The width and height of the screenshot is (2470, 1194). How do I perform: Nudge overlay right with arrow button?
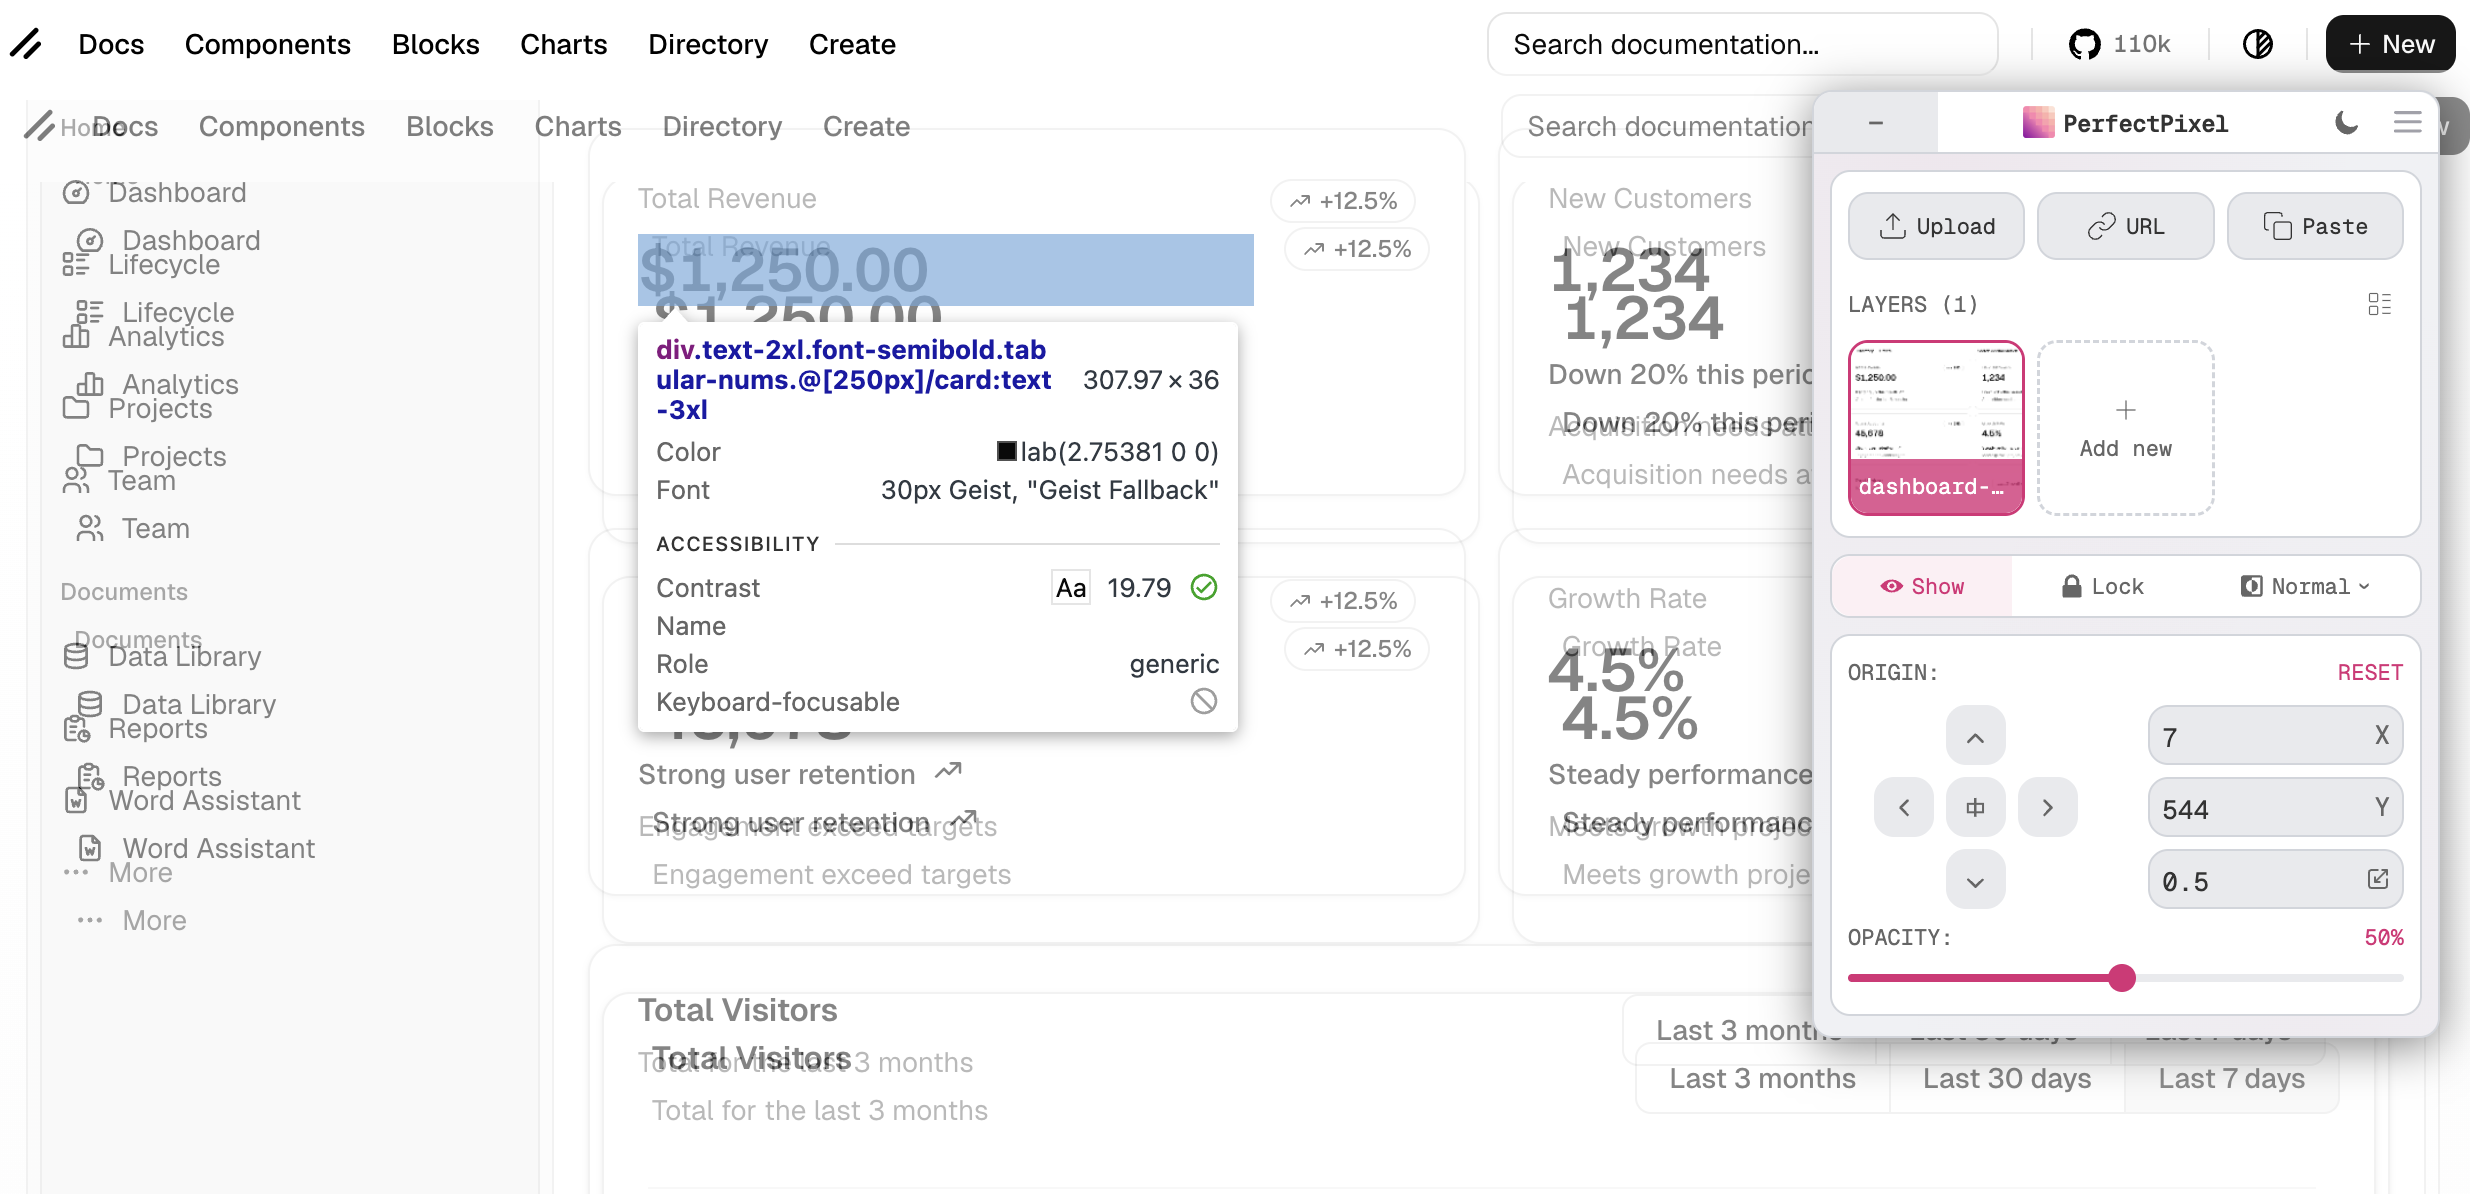(2047, 808)
